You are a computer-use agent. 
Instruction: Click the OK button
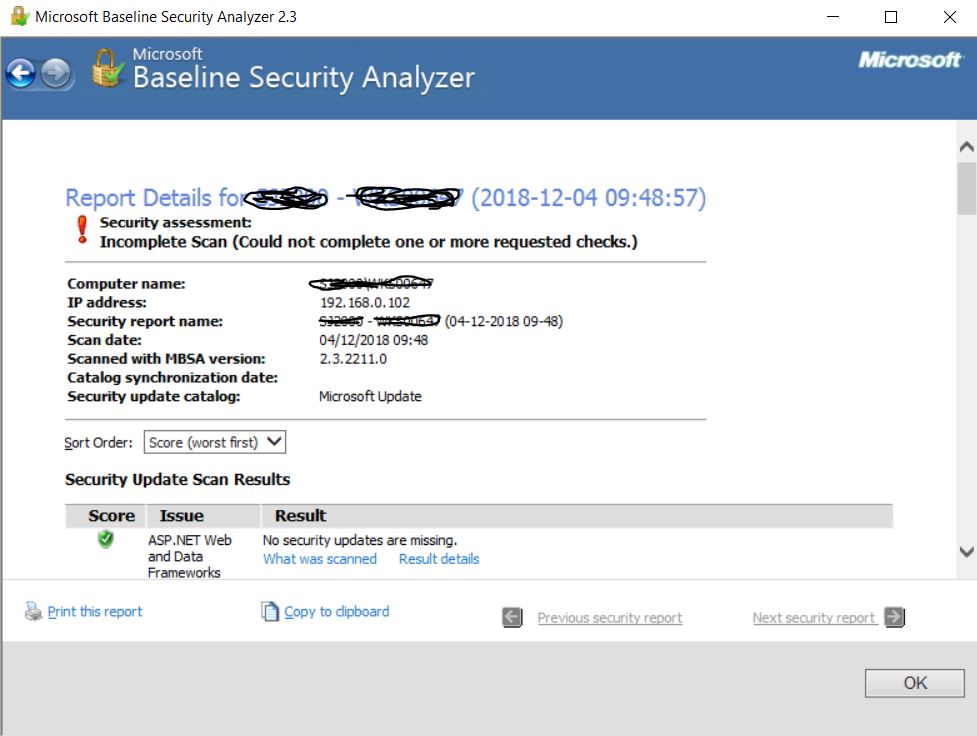click(915, 683)
